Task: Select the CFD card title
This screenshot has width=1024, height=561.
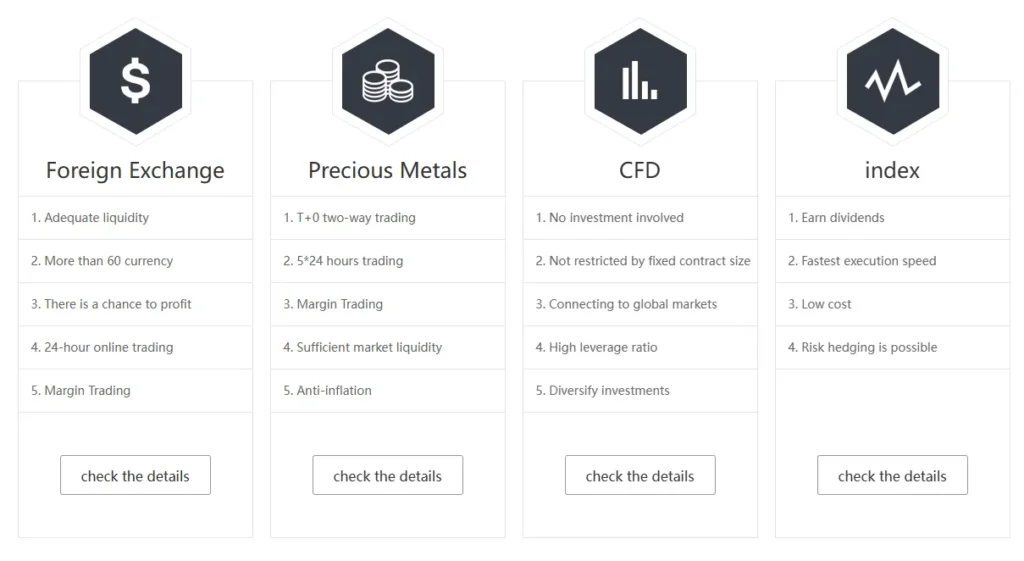Action: tap(640, 171)
